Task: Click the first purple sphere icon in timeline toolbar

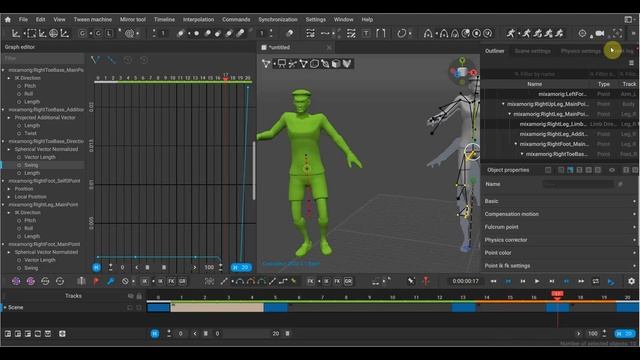Action: [16, 281]
